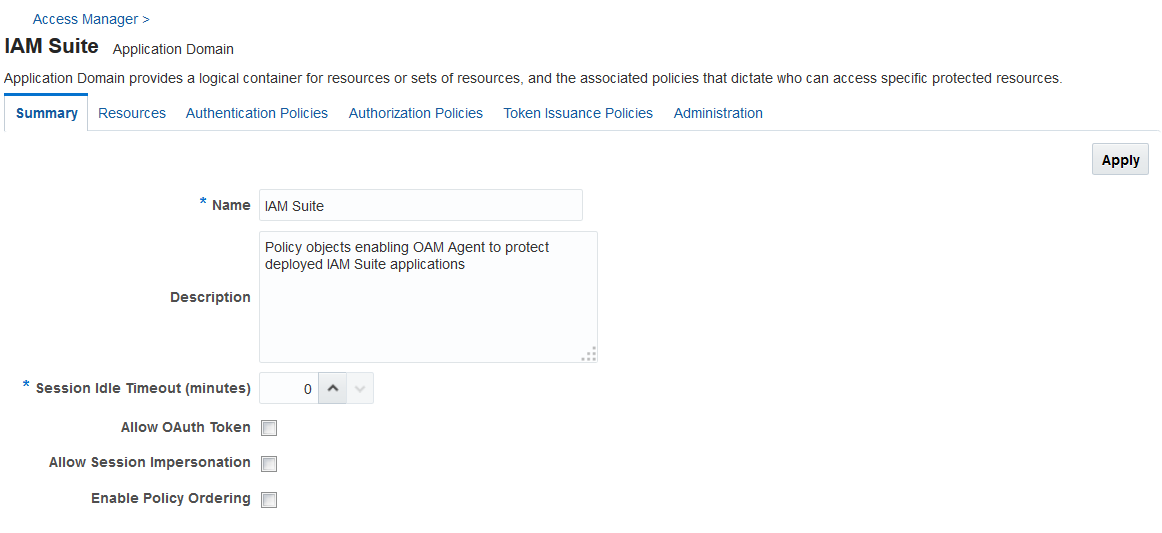The width and height of the screenshot is (1162, 533).
Task: Increase Session Idle Timeout with the up arrow
Action: tap(333, 388)
